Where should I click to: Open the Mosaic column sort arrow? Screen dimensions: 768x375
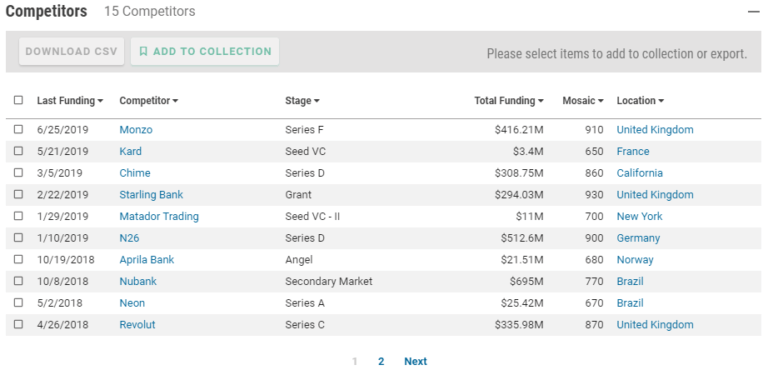coord(600,101)
